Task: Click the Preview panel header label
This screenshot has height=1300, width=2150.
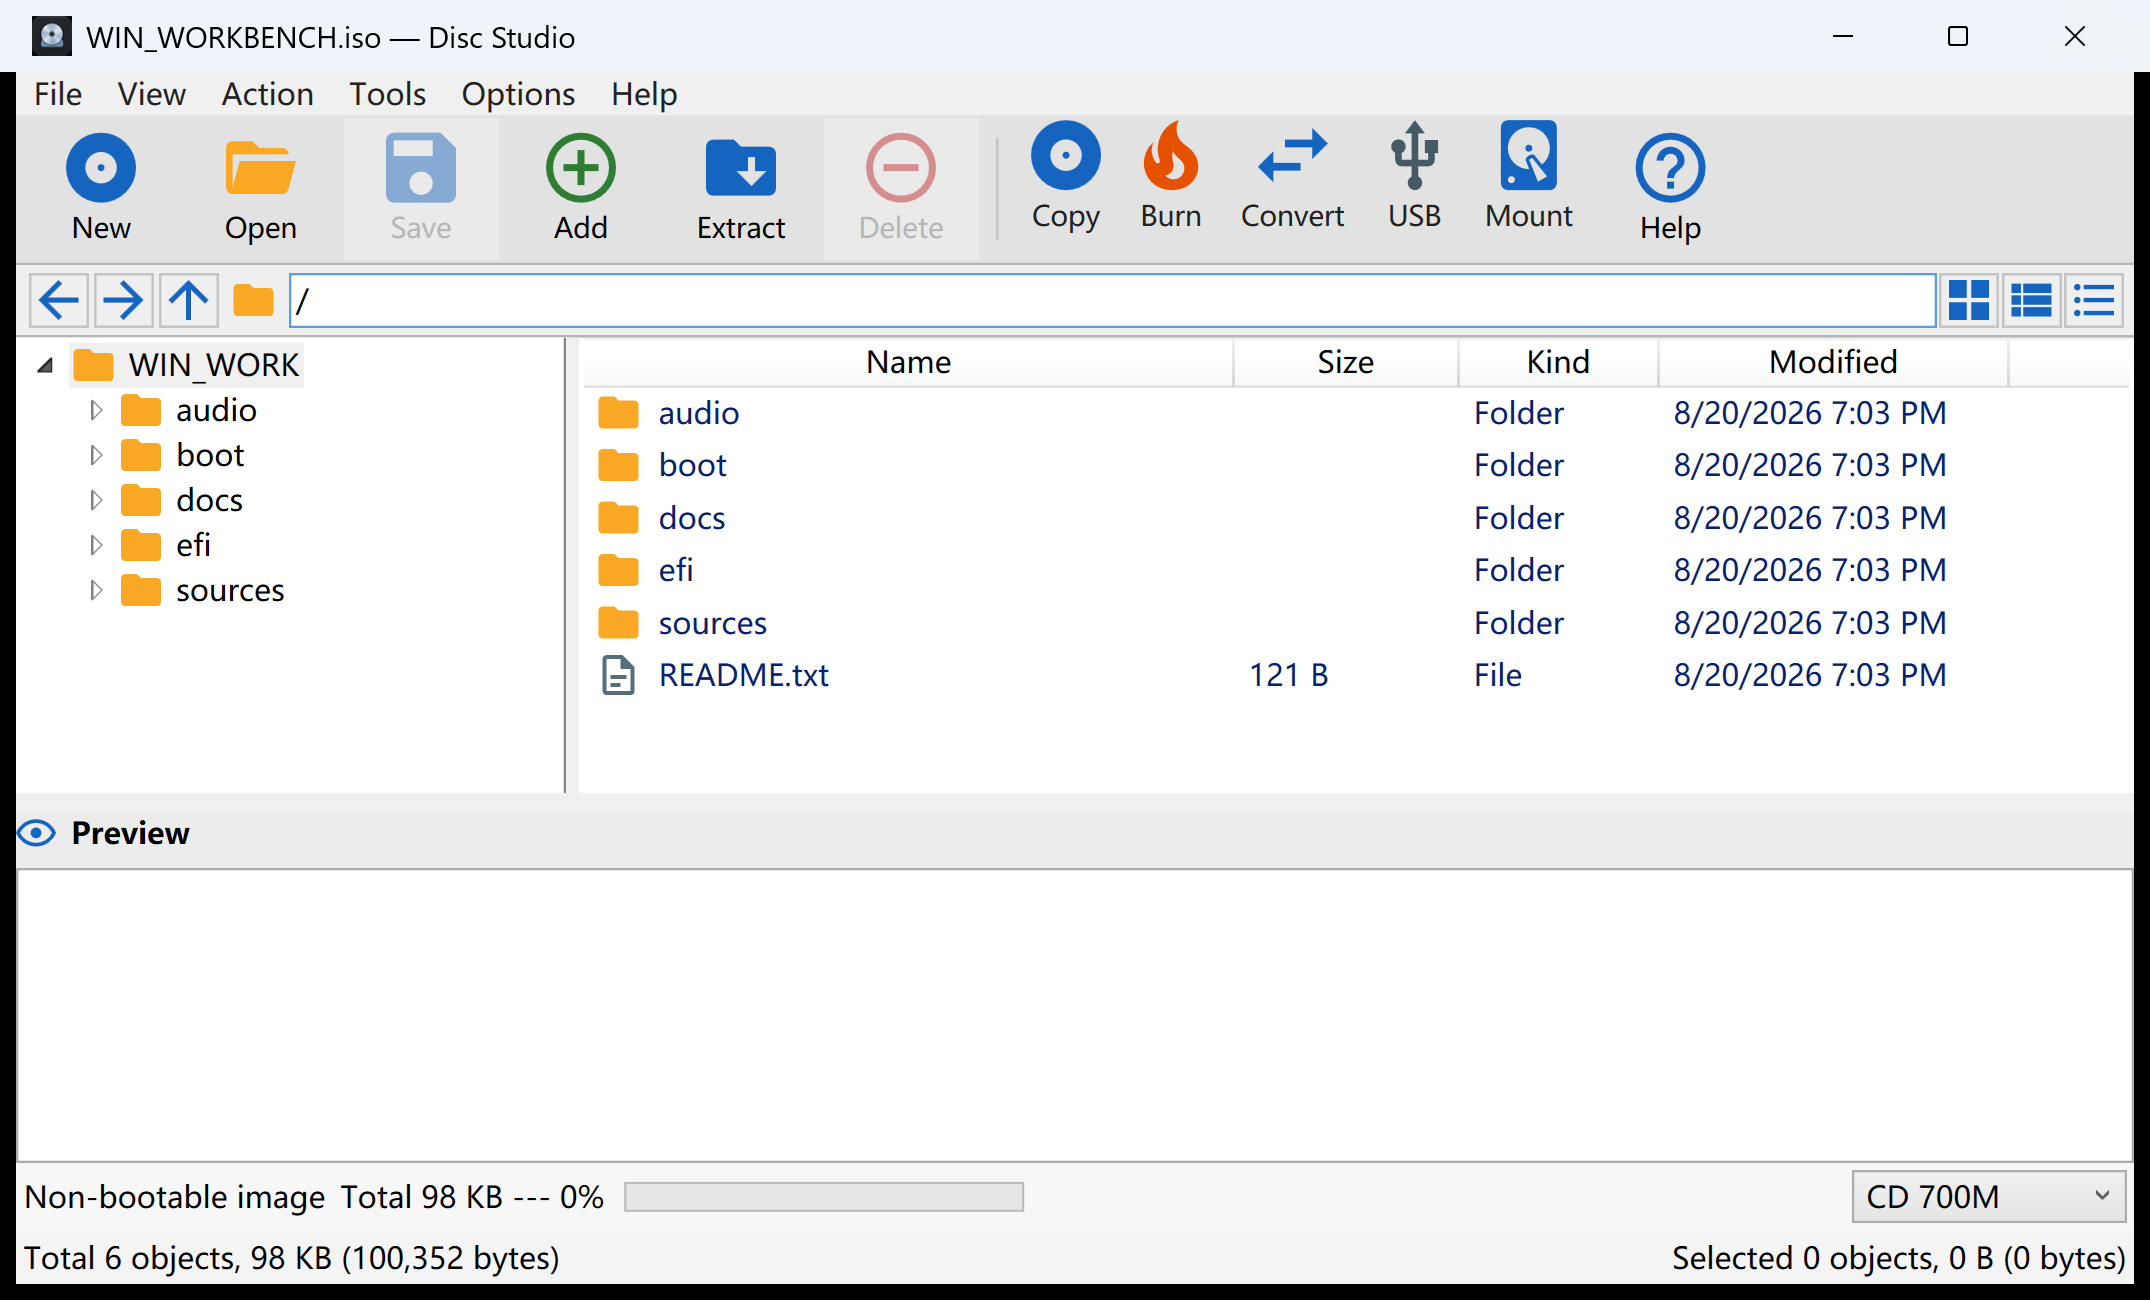Action: tap(130, 833)
